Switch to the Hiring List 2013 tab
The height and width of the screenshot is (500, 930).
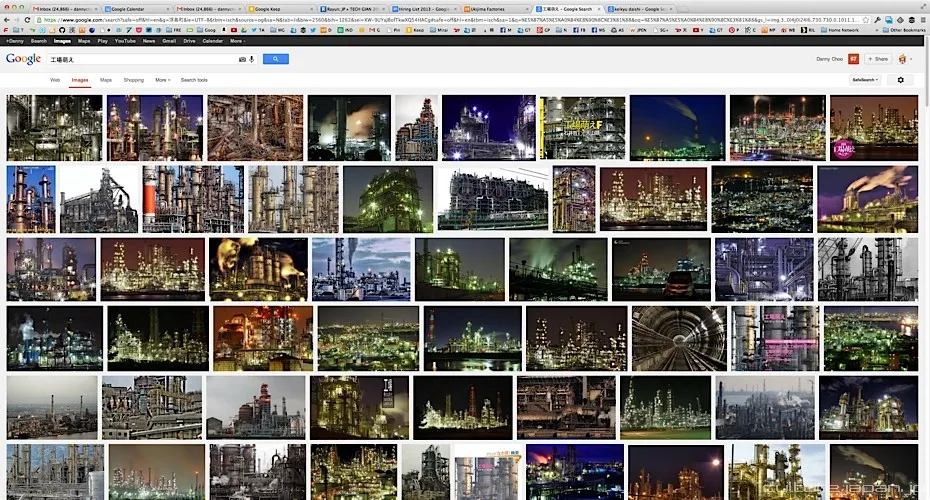tap(423, 9)
